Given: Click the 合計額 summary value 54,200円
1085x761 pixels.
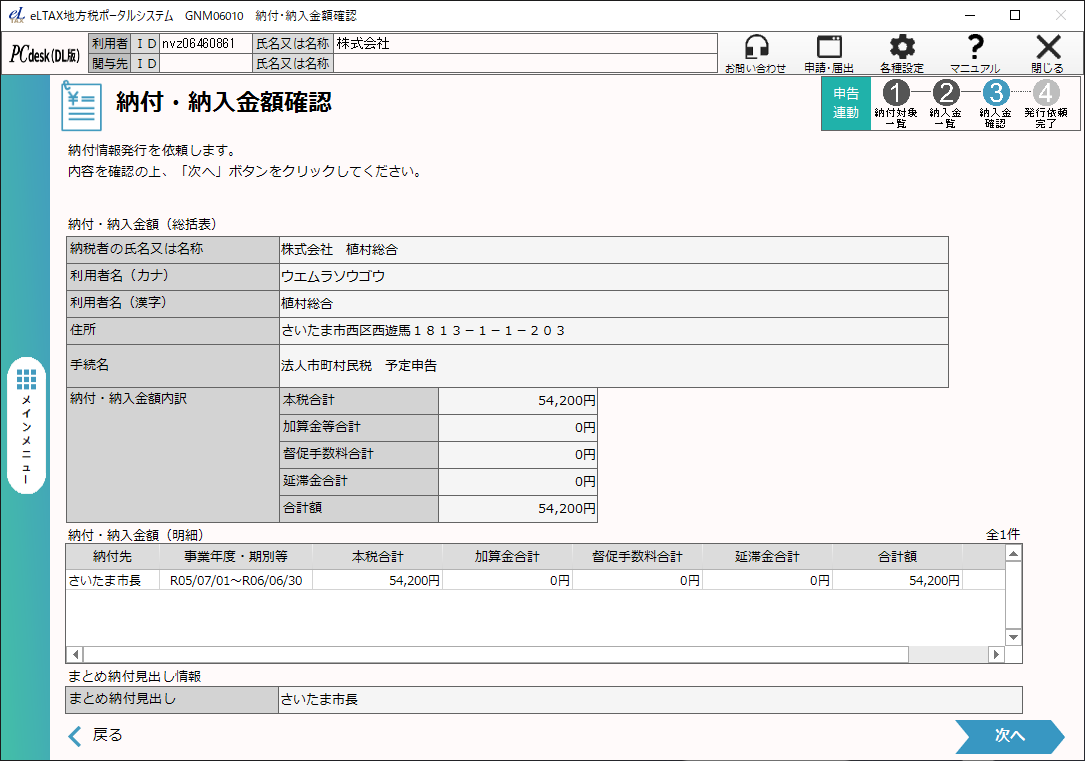Looking at the screenshot, I should (x=518, y=508).
